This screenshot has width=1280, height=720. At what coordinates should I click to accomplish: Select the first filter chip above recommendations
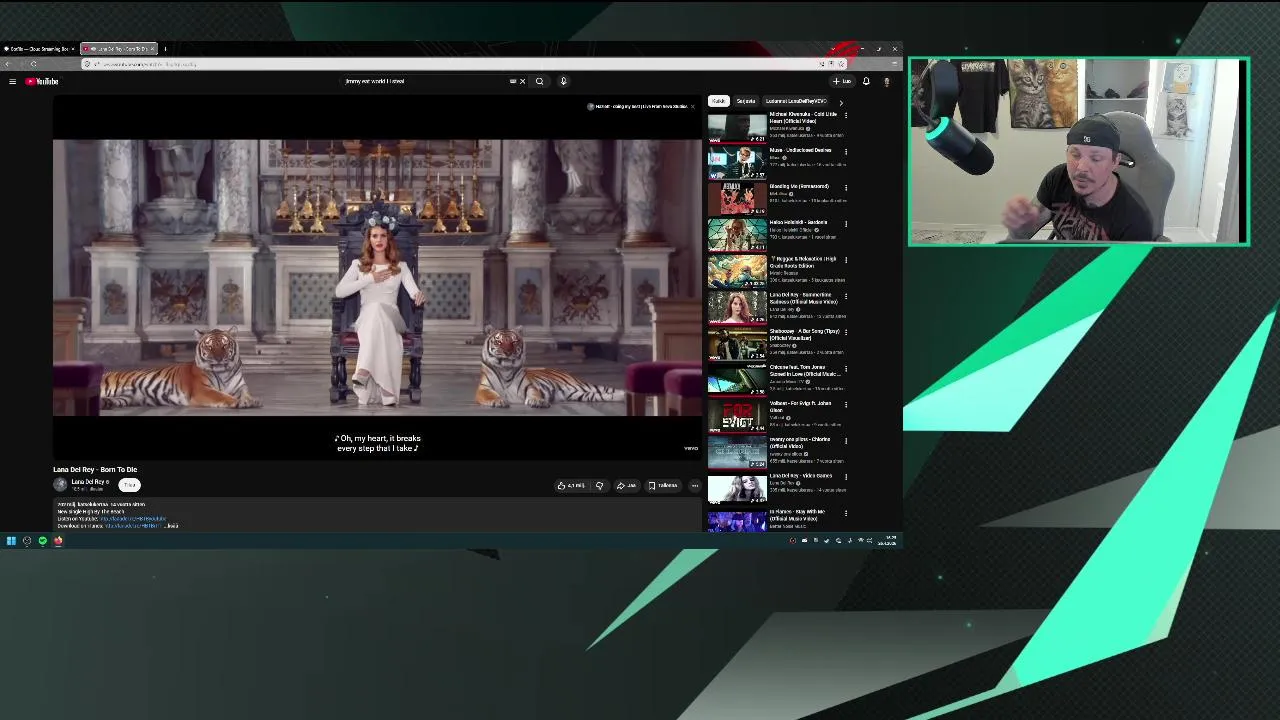718,101
